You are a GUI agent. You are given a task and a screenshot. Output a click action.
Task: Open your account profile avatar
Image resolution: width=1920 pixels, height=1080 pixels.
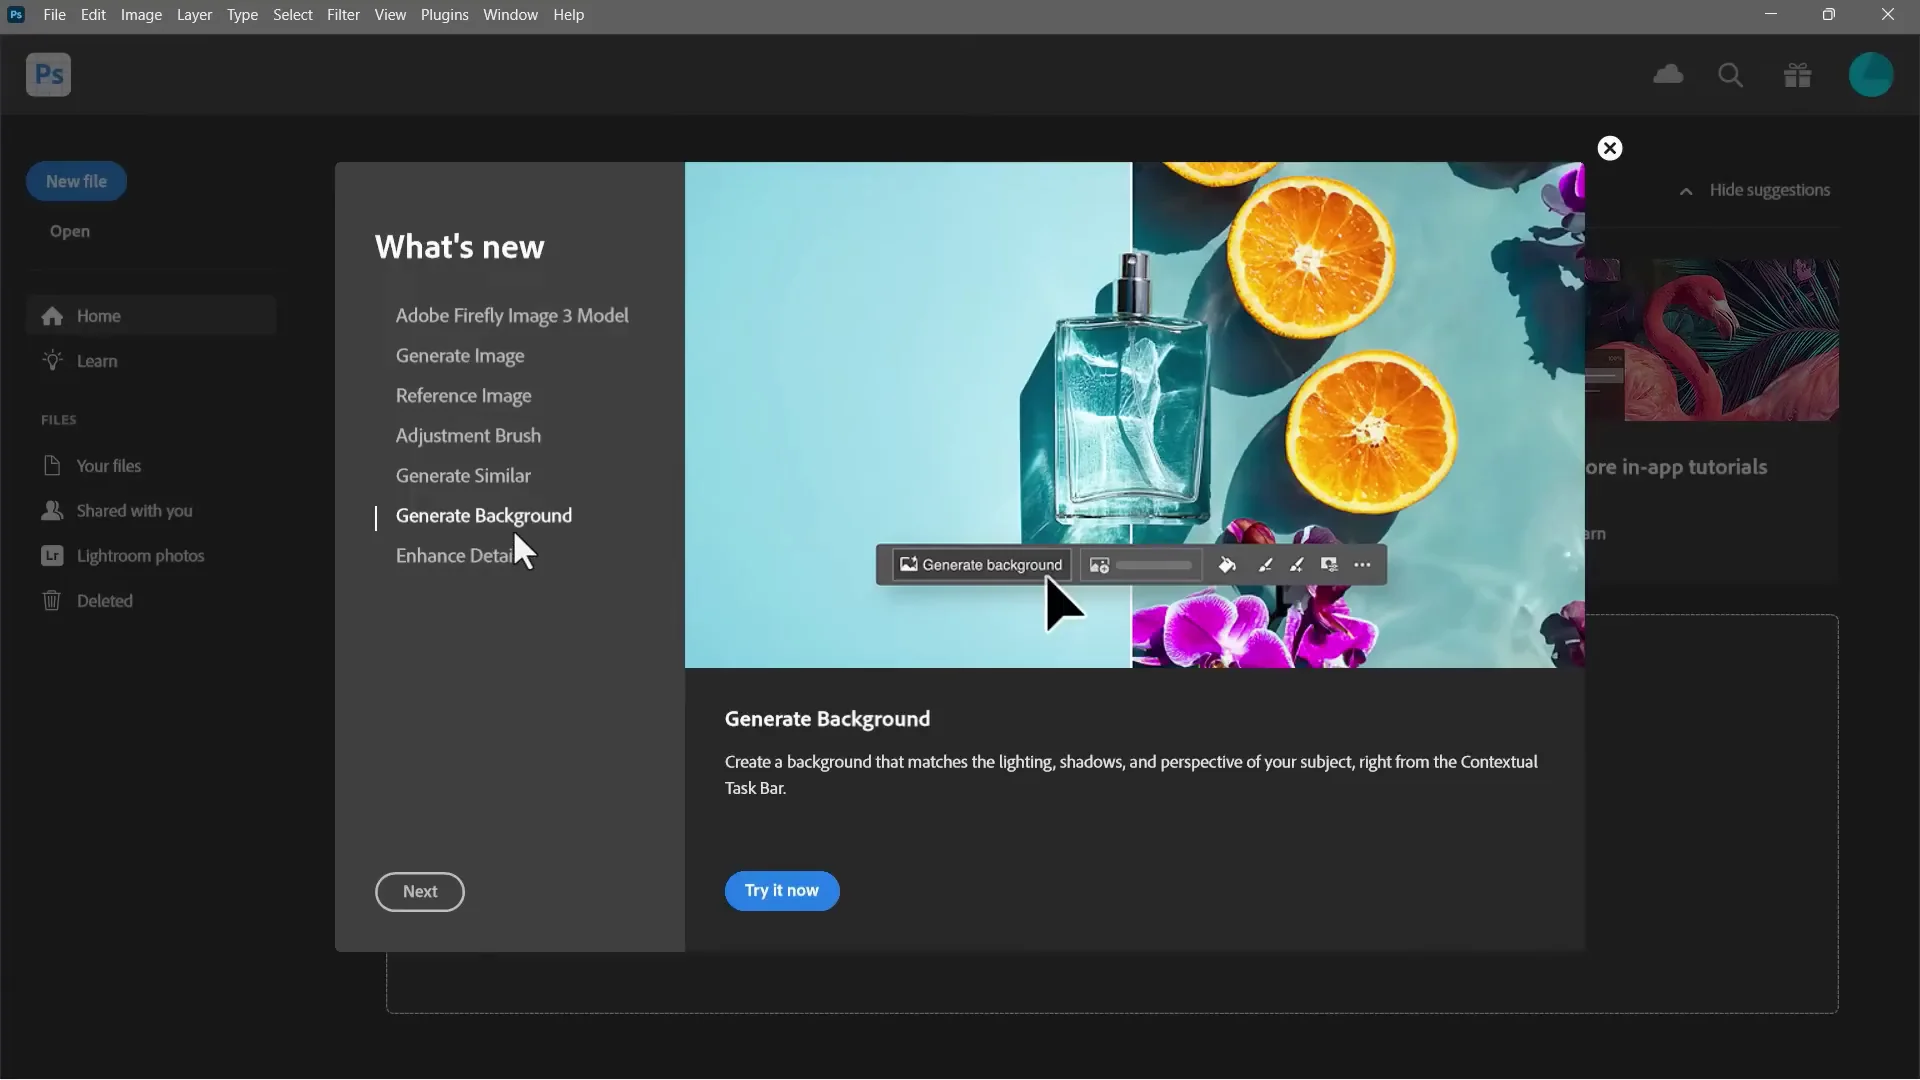click(x=1872, y=75)
